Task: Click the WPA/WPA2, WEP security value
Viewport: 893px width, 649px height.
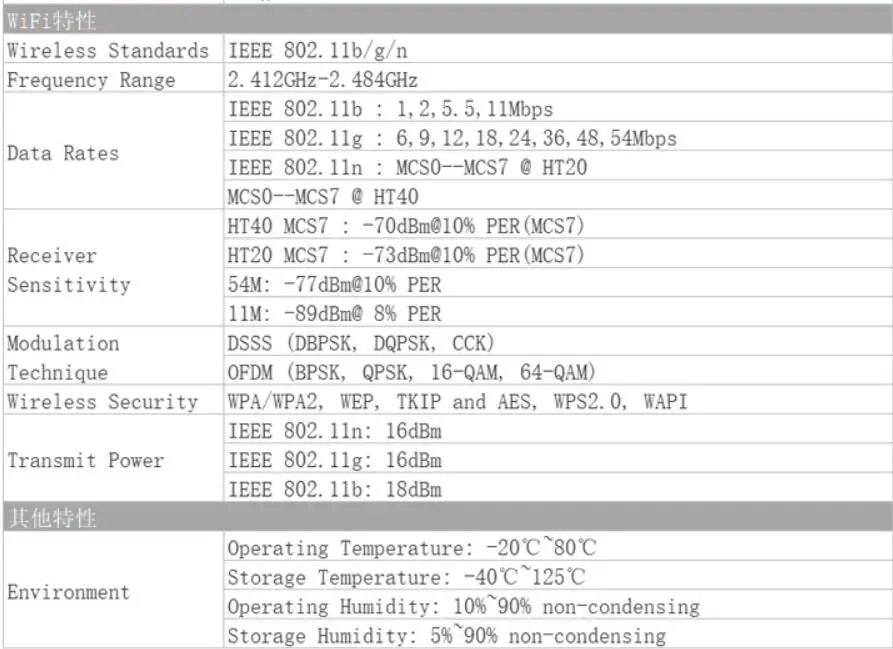Action: click(x=458, y=402)
